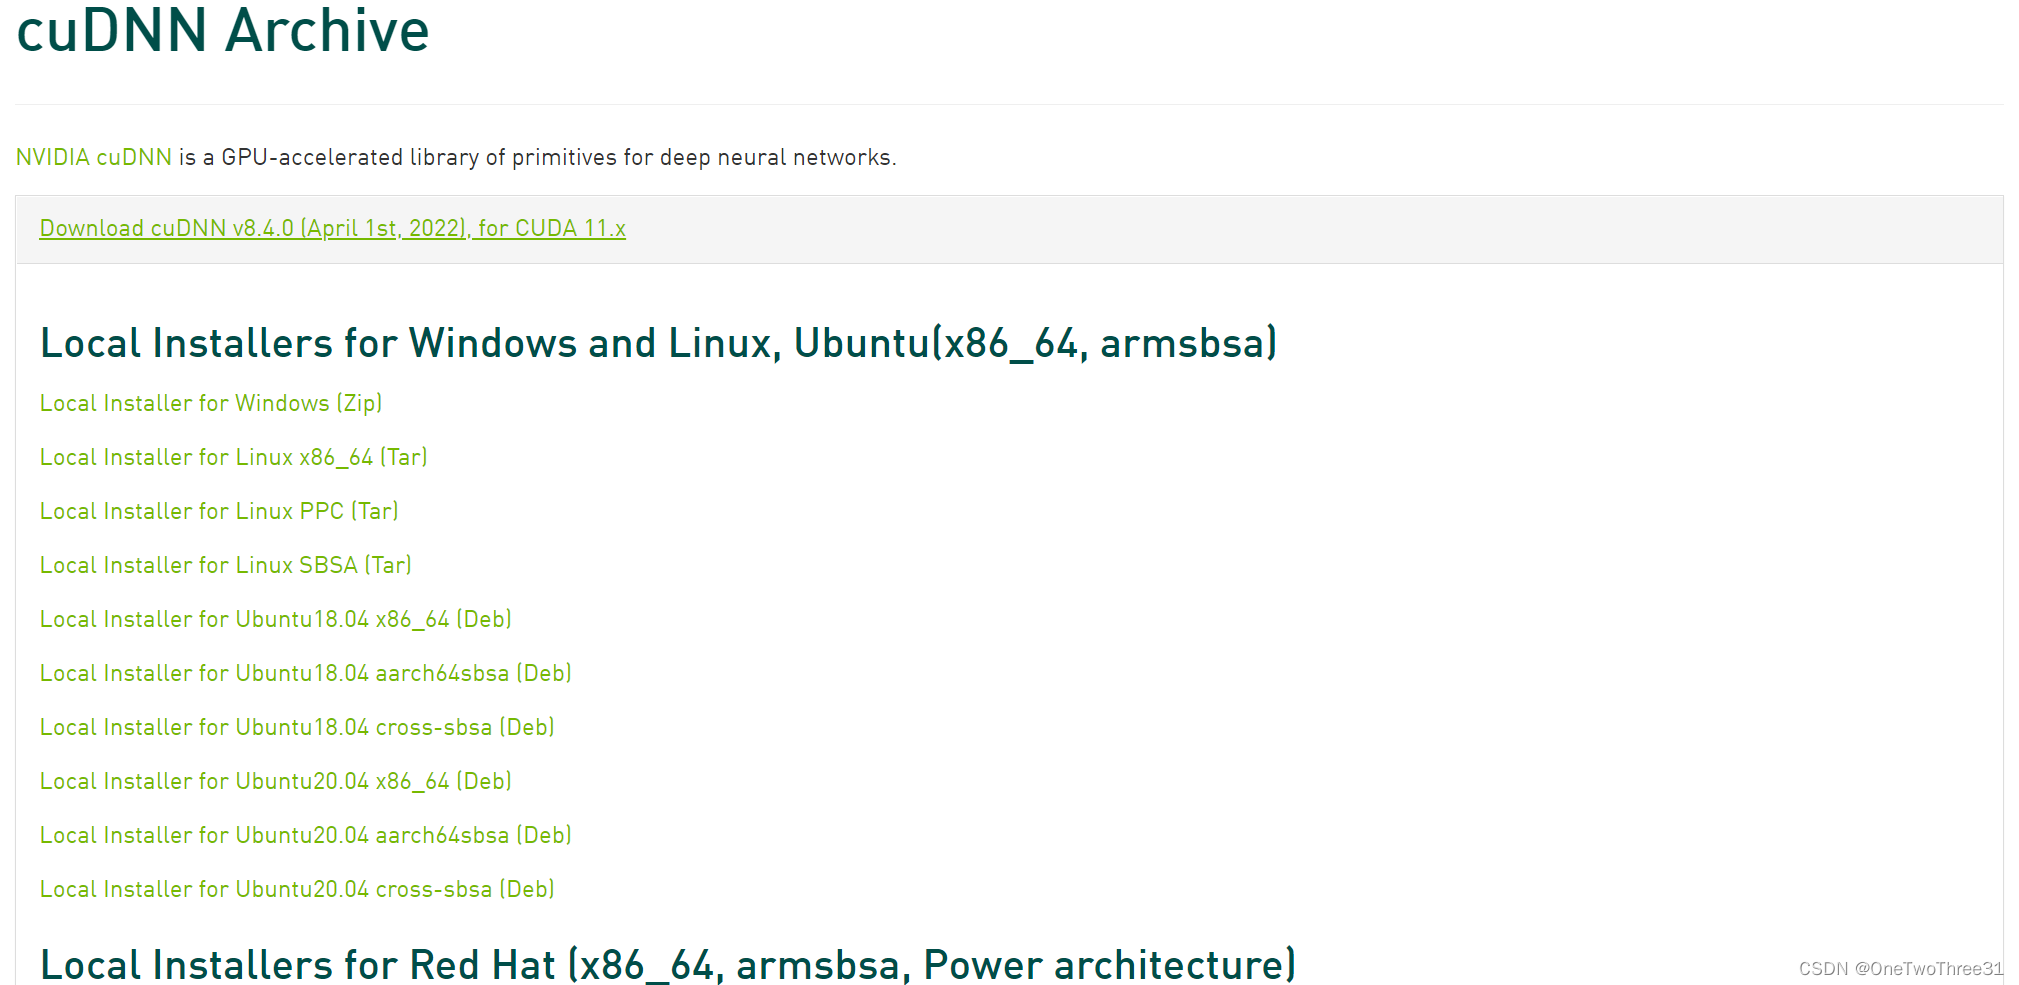The width and height of the screenshot is (2019, 985).
Task: Download Ubuntu18.04 aarch64sbsa (Deb) installer
Action: click(x=306, y=673)
